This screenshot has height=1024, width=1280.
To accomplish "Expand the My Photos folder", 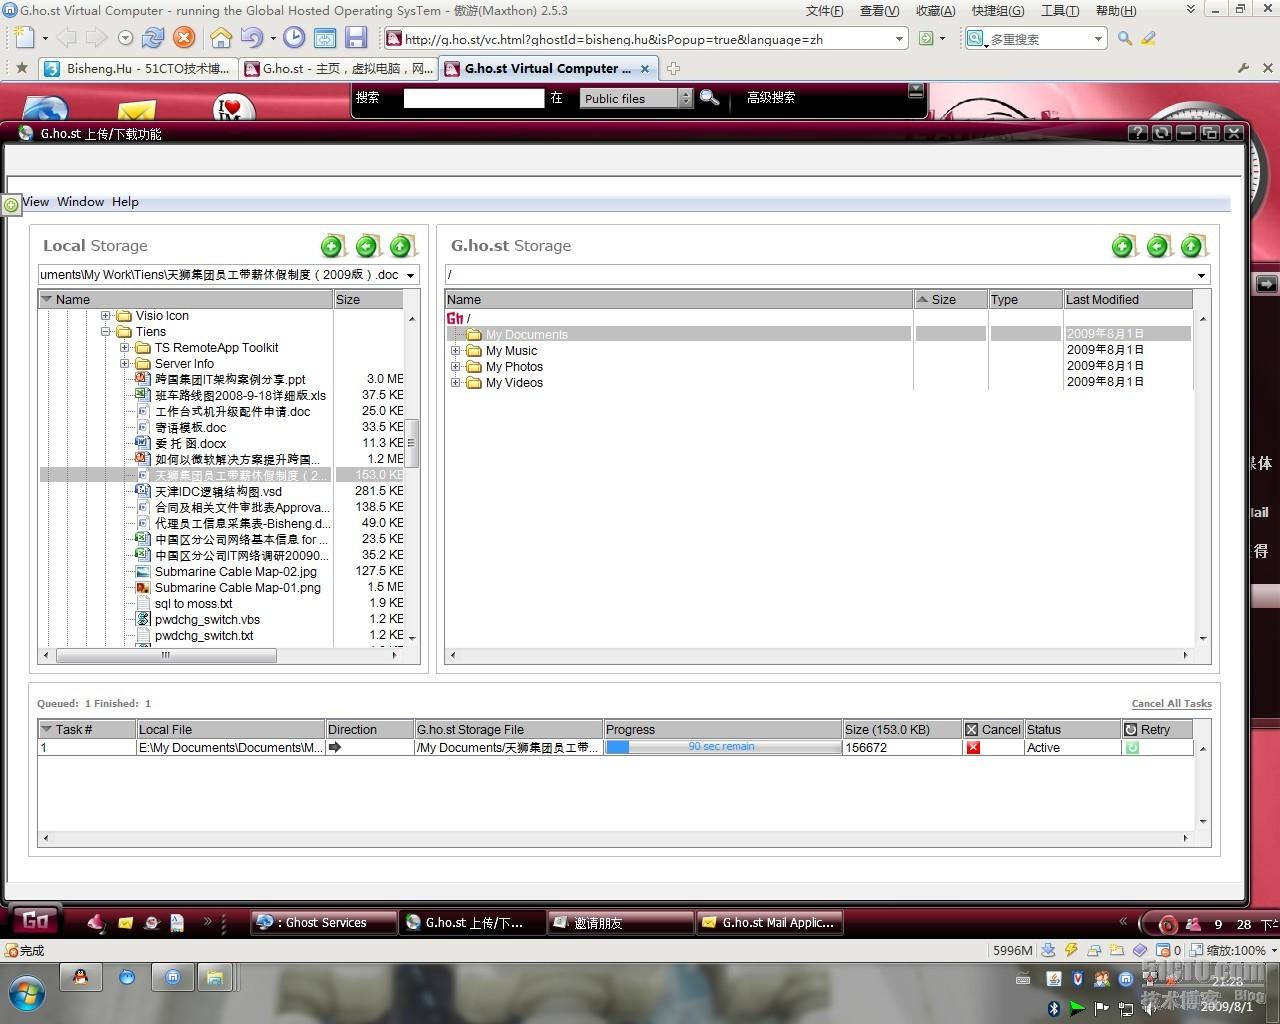I will point(455,367).
